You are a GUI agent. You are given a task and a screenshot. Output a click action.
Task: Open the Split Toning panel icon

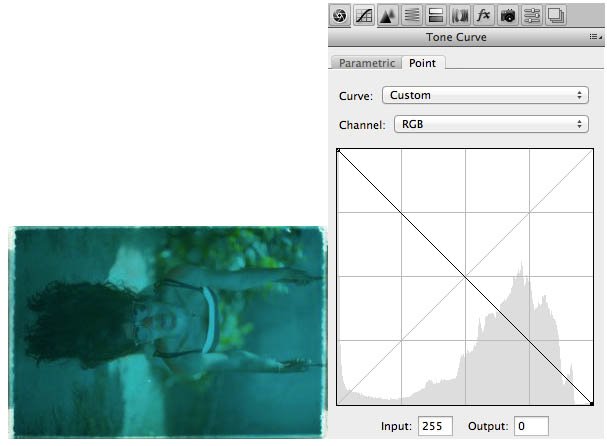pyautogui.click(x=436, y=15)
